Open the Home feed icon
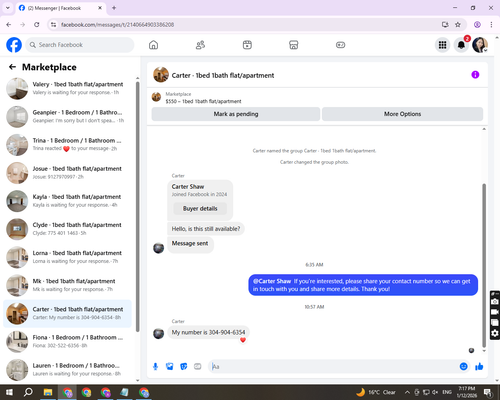Image resolution: width=500 pixels, height=400 pixels. (x=153, y=45)
